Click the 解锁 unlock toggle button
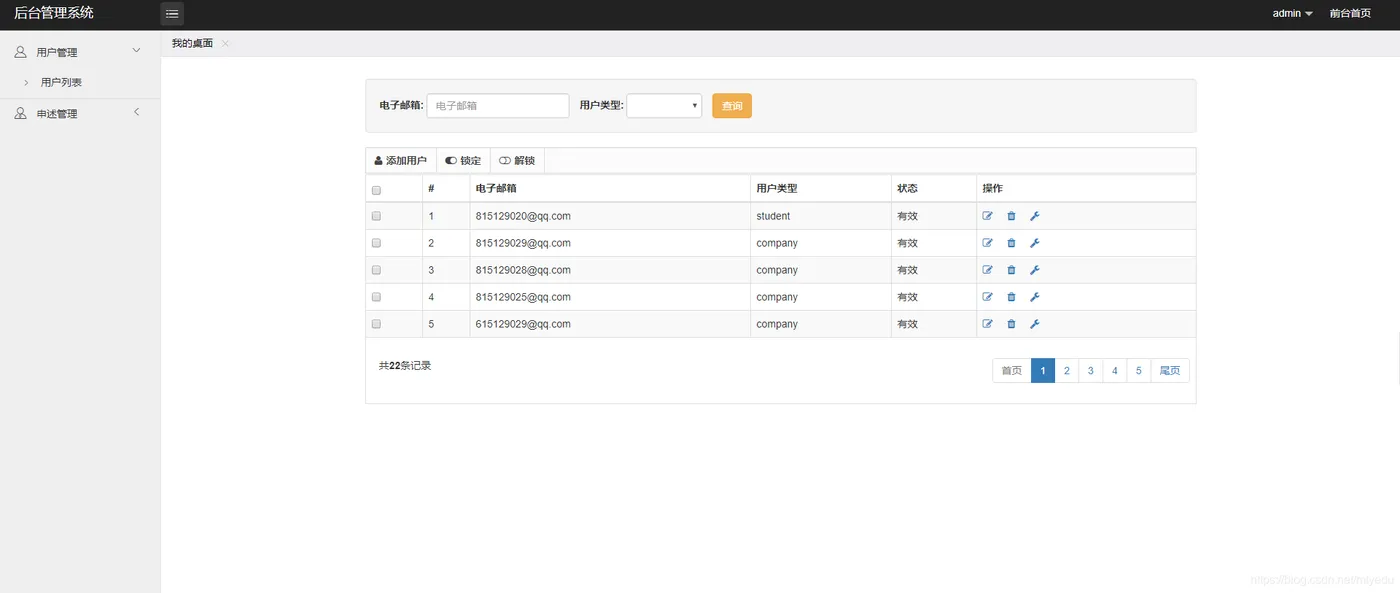This screenshot has height=593, width=1400. (x=517, y=161)
